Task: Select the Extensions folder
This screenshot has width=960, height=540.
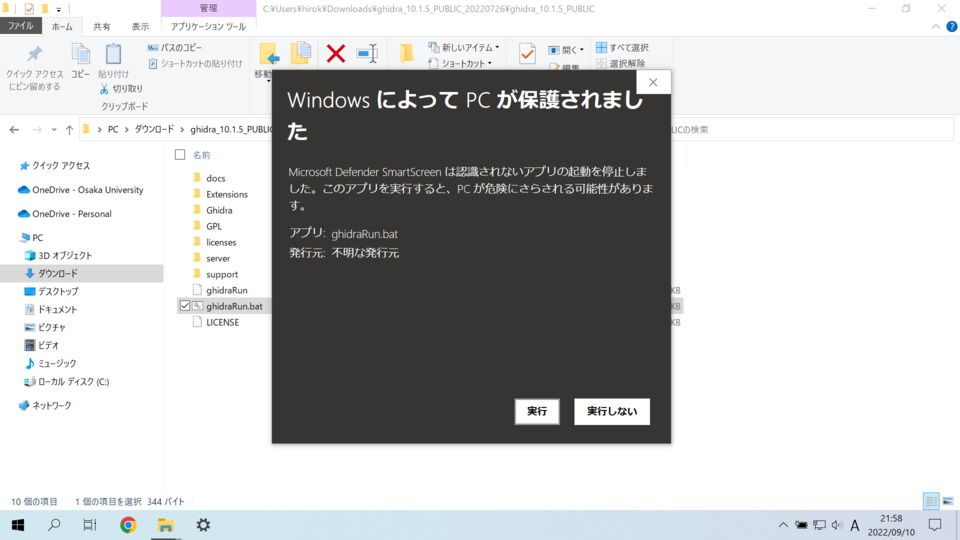Action: (x=227, y=194)
